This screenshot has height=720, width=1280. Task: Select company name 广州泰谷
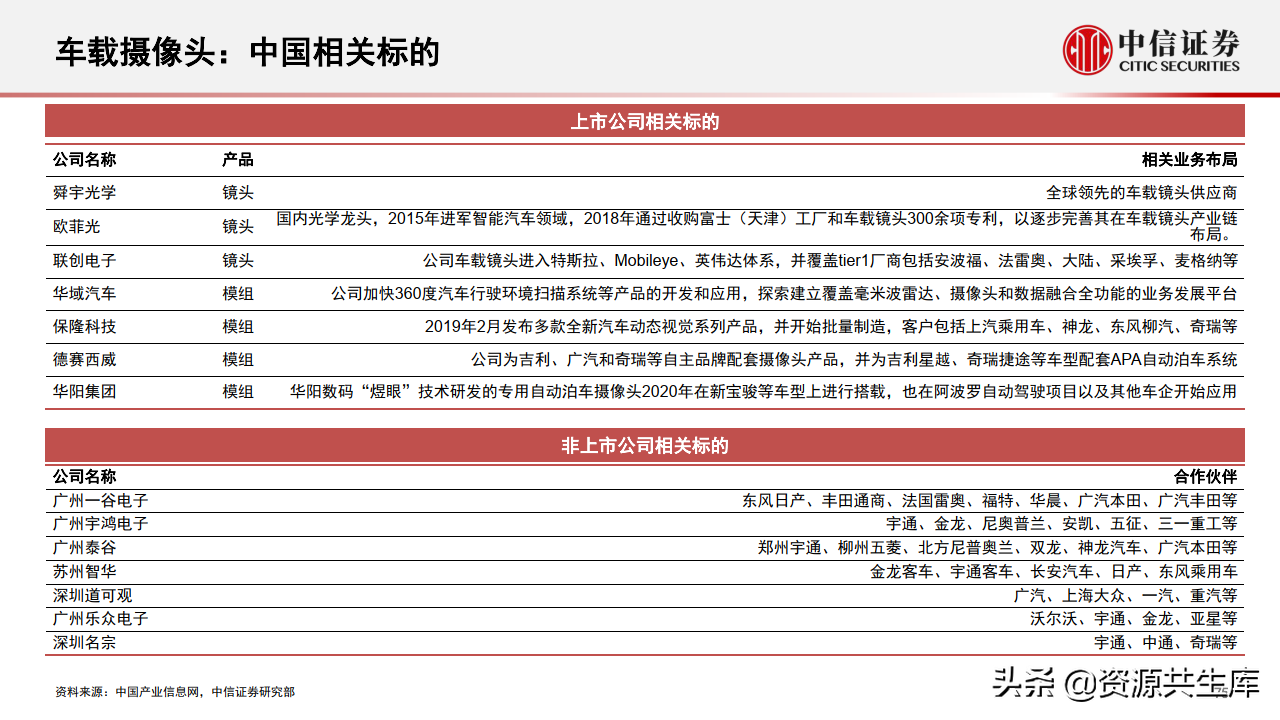(x=84, y=547)
